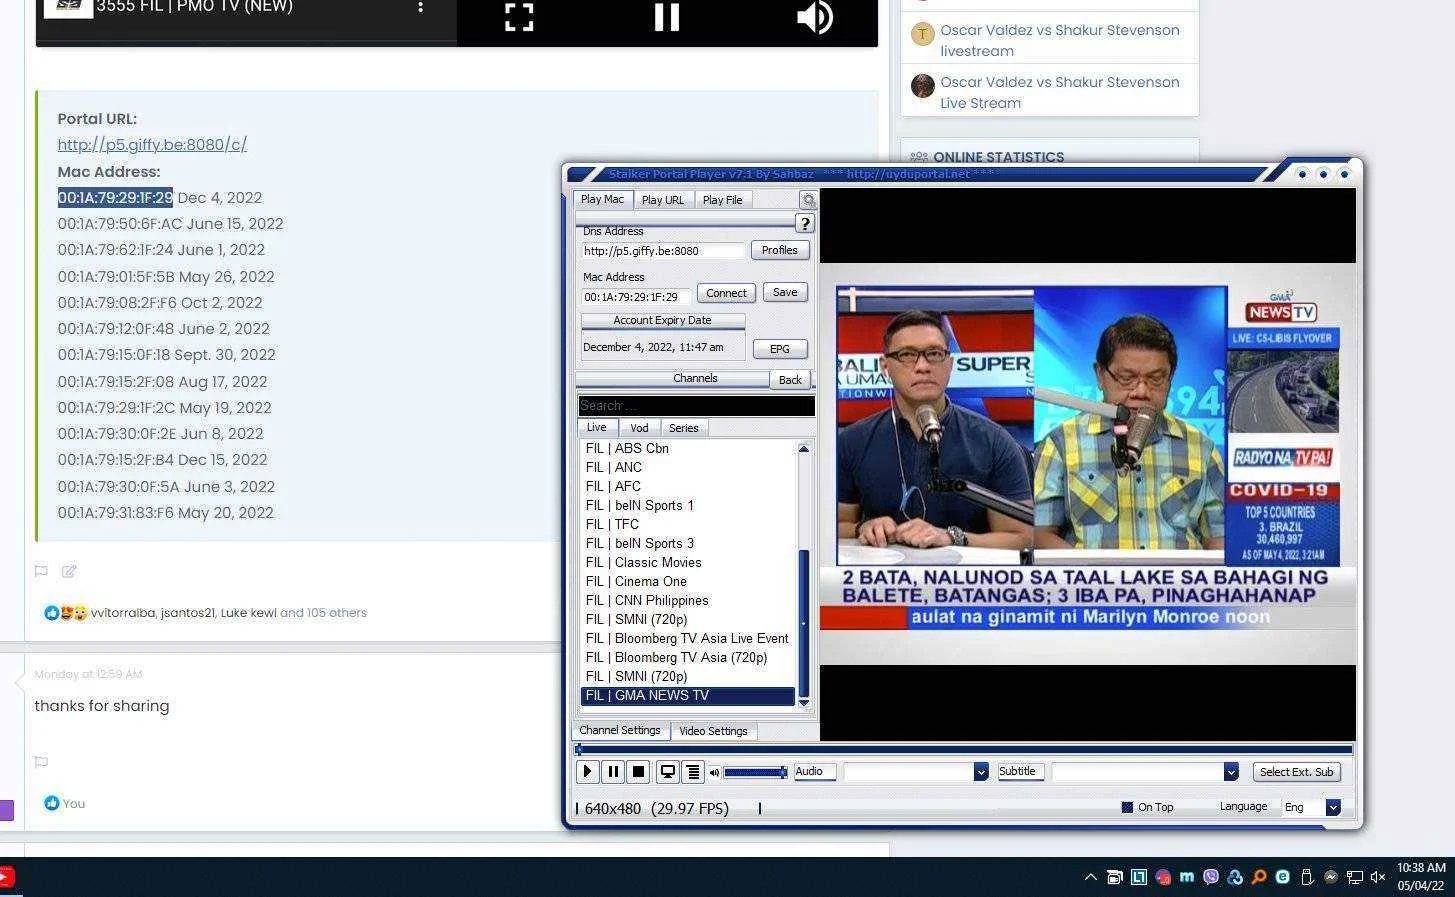
Task: Click the volume speaker on the web video player
Action: pos(815,16)
